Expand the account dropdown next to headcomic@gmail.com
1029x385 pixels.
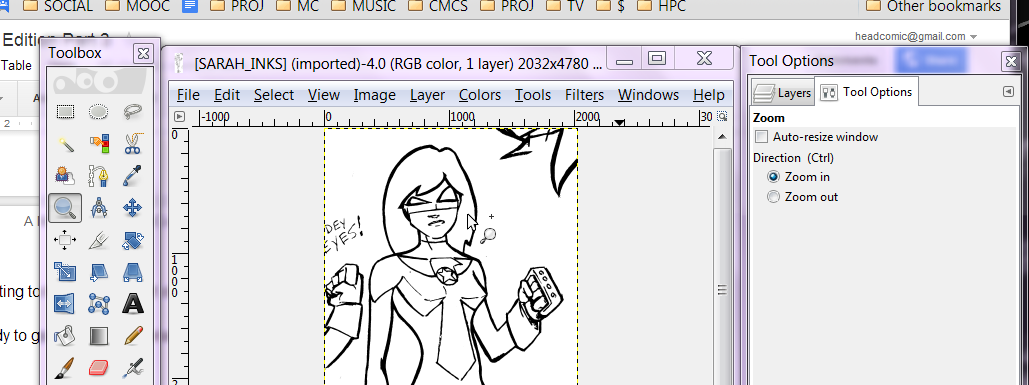coord(973,37)
